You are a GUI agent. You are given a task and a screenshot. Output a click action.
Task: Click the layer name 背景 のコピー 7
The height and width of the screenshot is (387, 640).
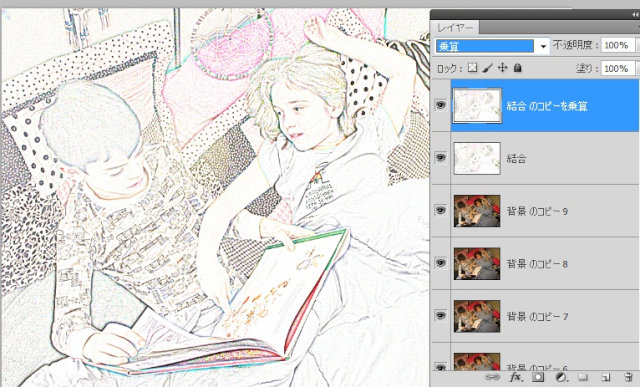(537, 316)
